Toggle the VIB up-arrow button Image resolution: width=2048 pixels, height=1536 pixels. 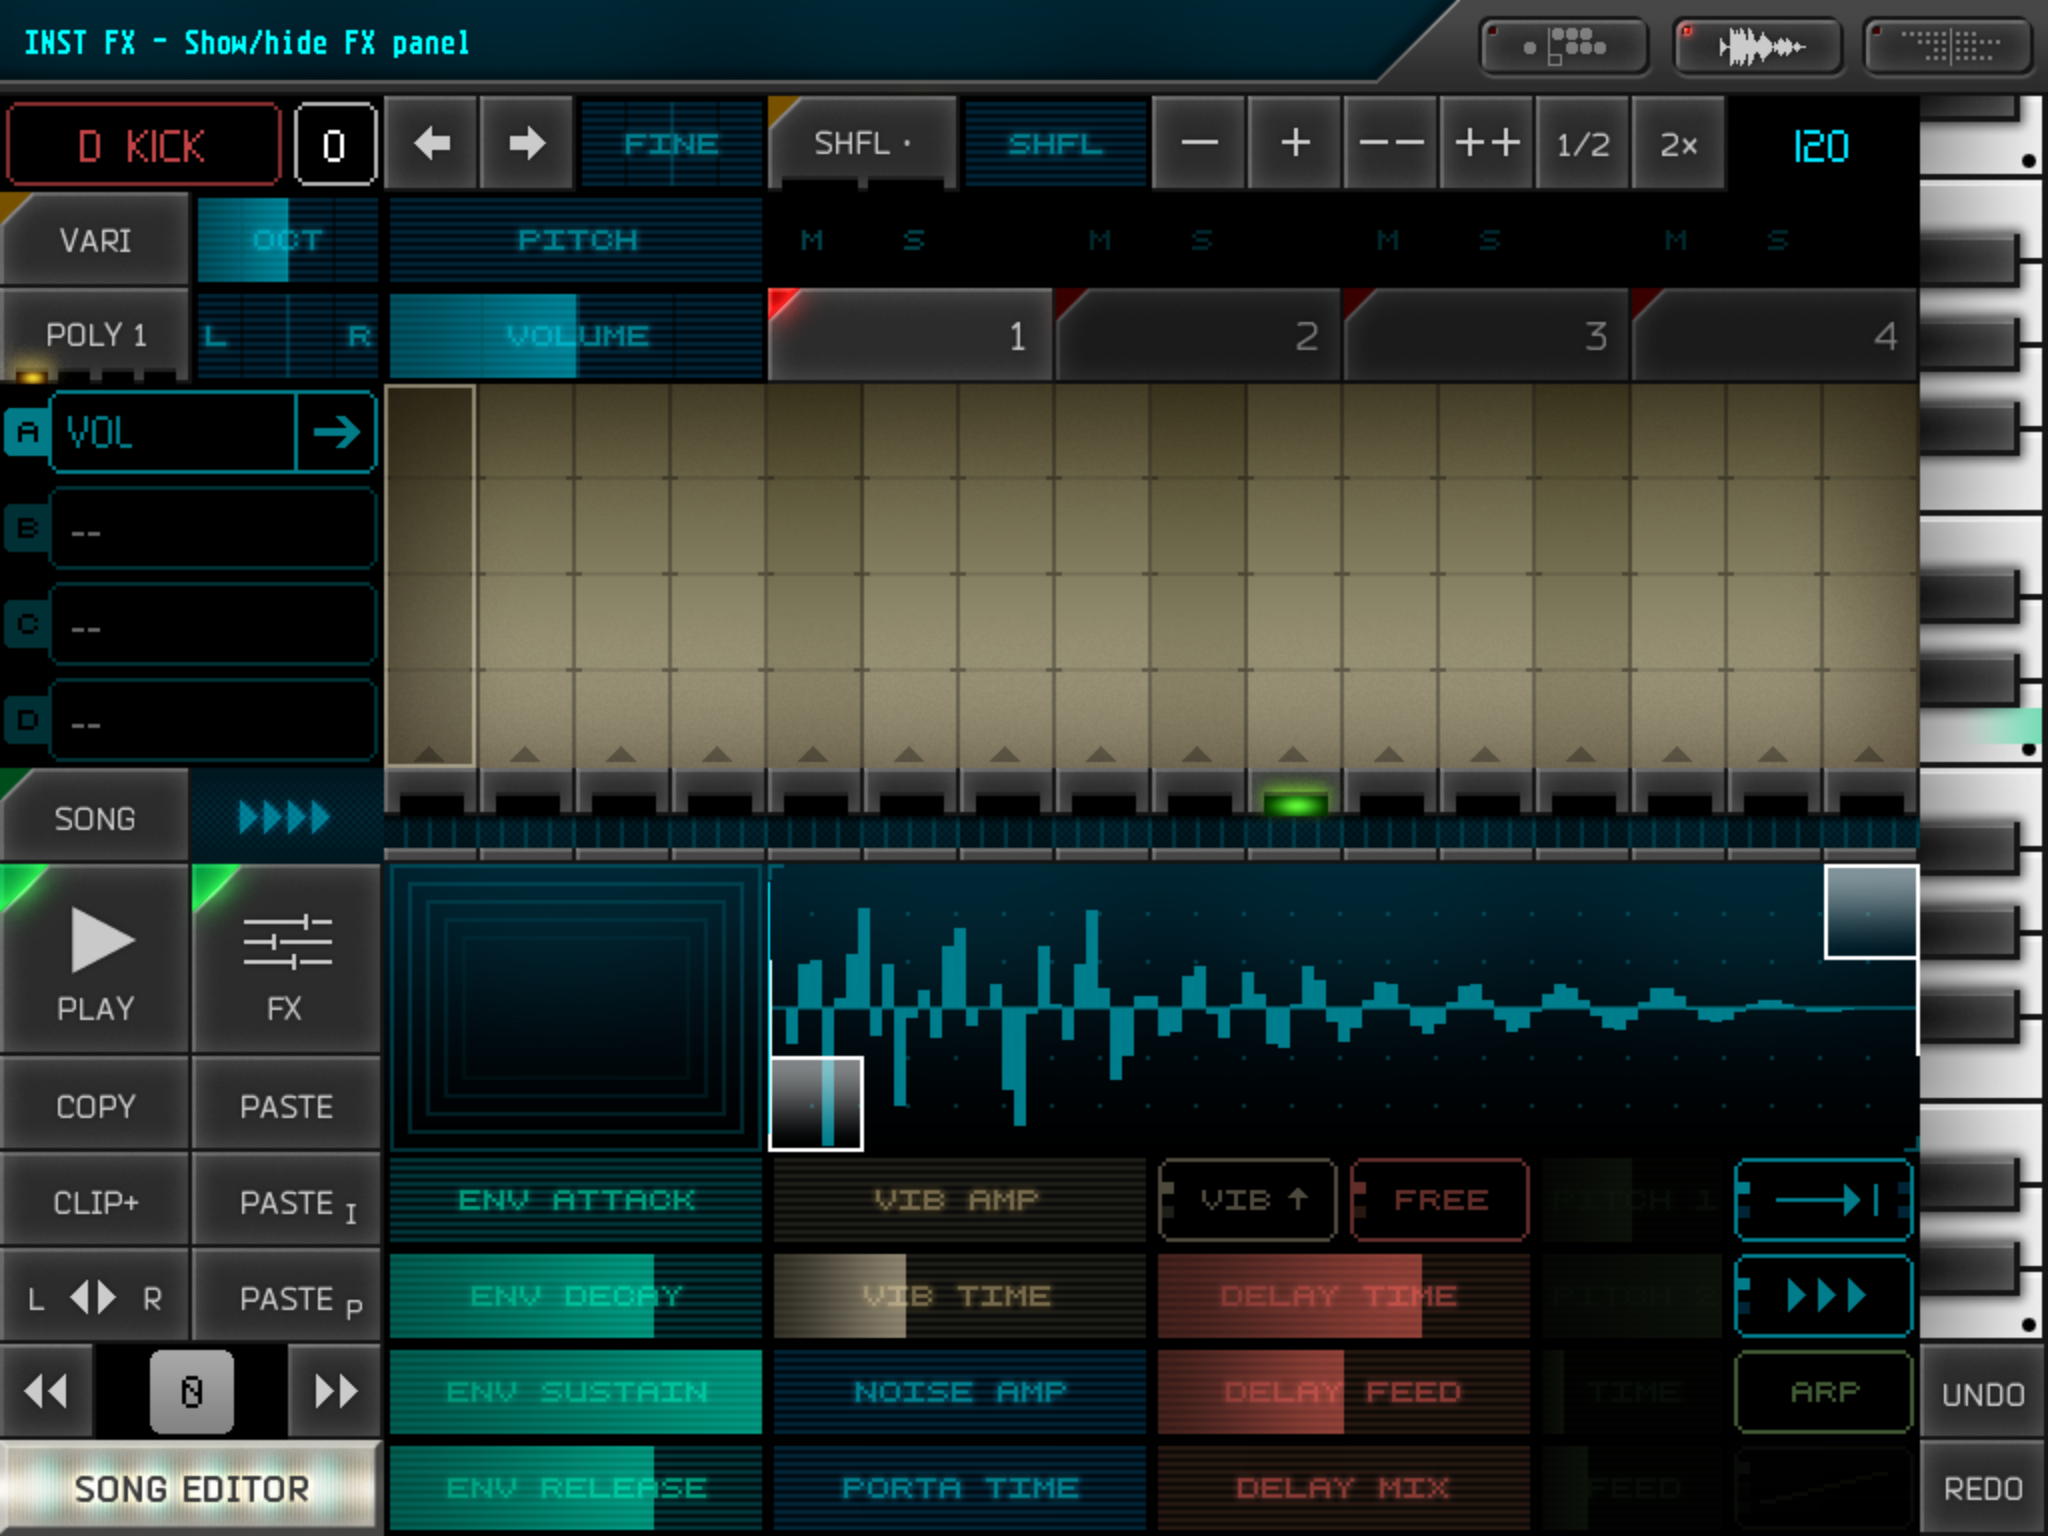1248,1199
